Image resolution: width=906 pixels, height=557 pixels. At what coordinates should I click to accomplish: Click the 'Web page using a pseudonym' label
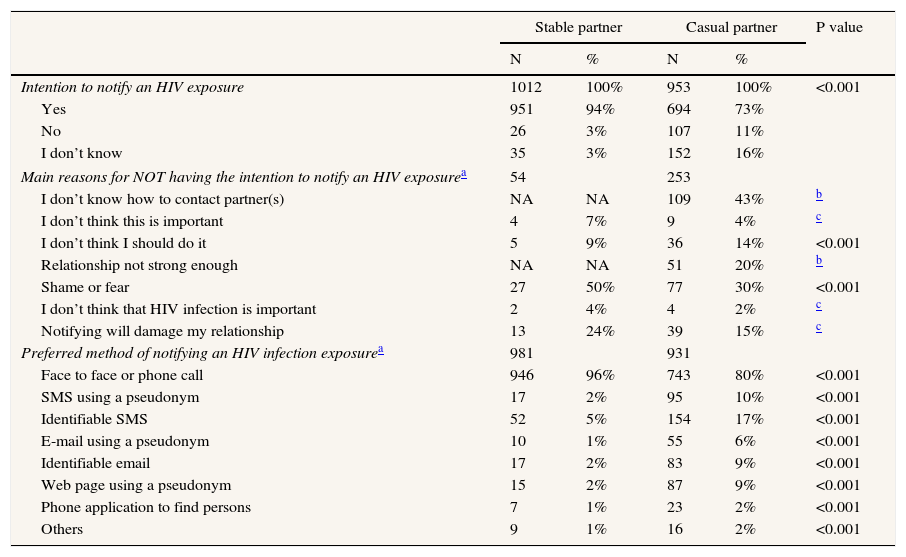pos(136,486)
